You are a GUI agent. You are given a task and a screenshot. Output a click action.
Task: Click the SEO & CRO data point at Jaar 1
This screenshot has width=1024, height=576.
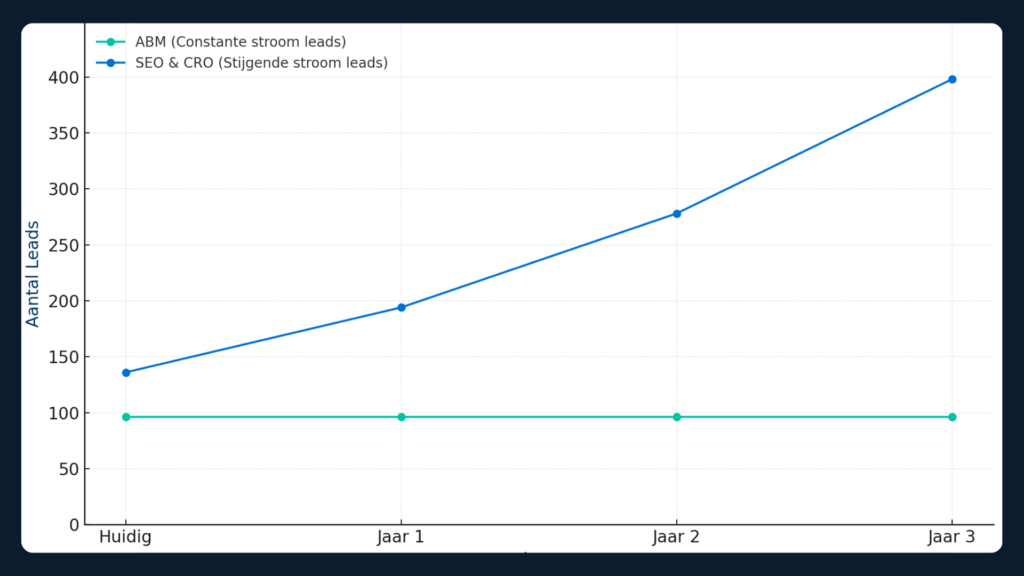[401, 307]
